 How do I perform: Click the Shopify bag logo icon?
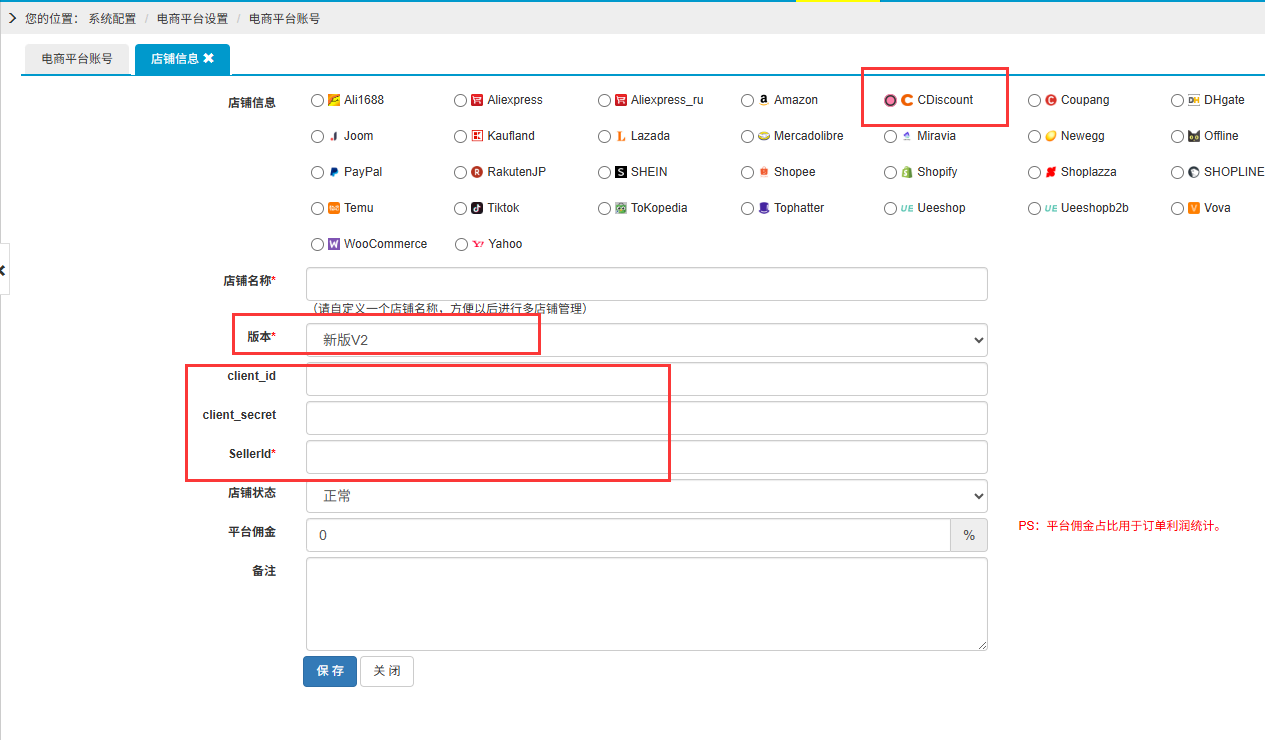click(907, 172)
